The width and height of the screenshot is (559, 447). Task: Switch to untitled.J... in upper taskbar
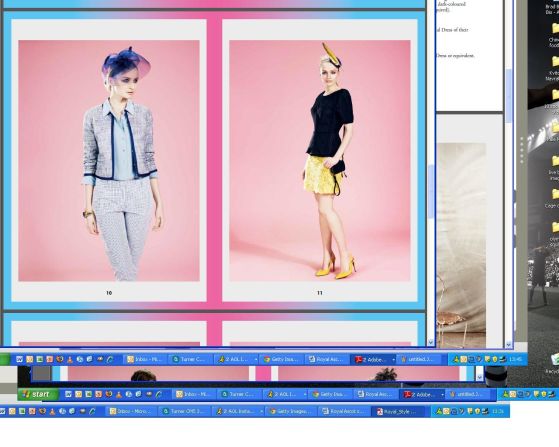click(418, 359)
